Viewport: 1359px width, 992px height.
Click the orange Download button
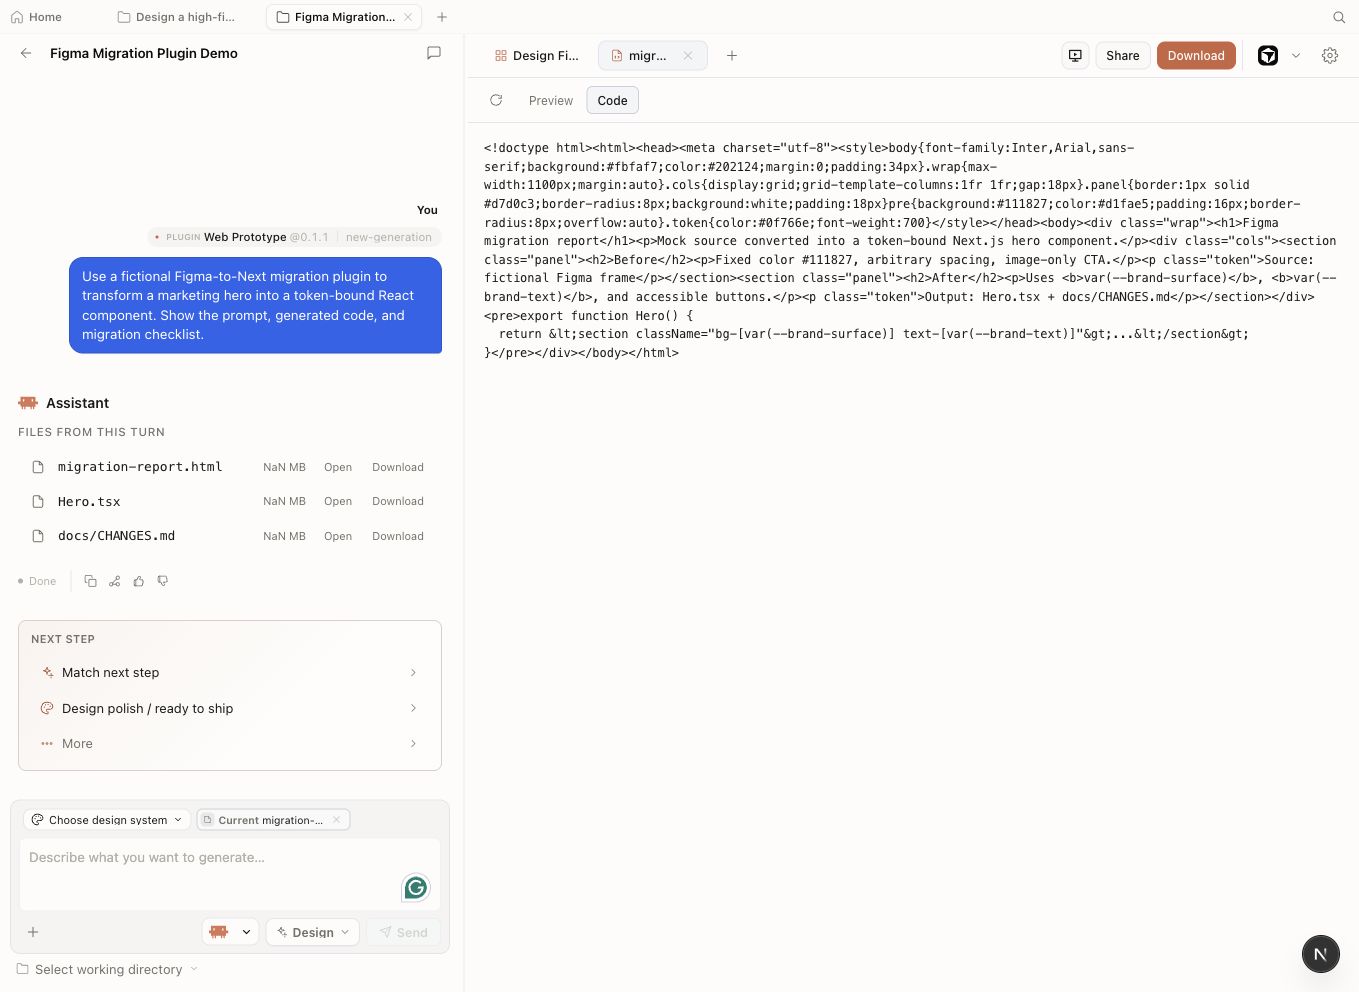click(1196, 56)
